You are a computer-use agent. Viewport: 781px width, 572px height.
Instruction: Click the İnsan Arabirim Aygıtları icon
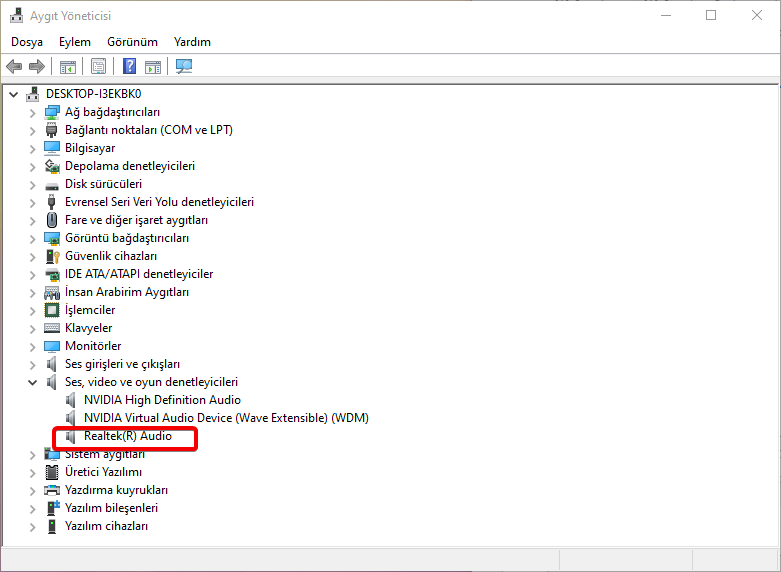tap(52, 292)
